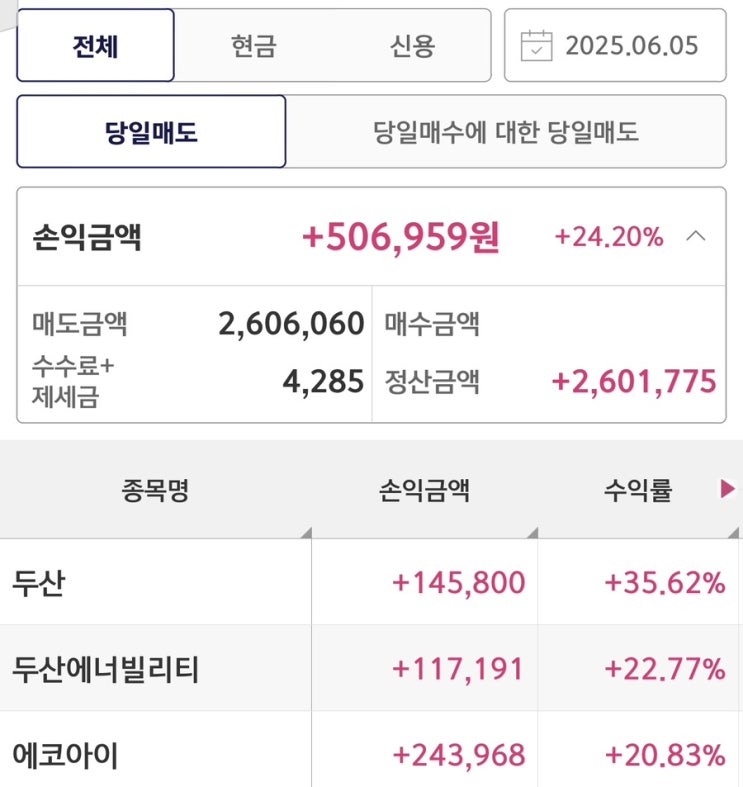Sort by 손익금액 column header
Screen dimensions: 743x787
(x=424, y=490)
